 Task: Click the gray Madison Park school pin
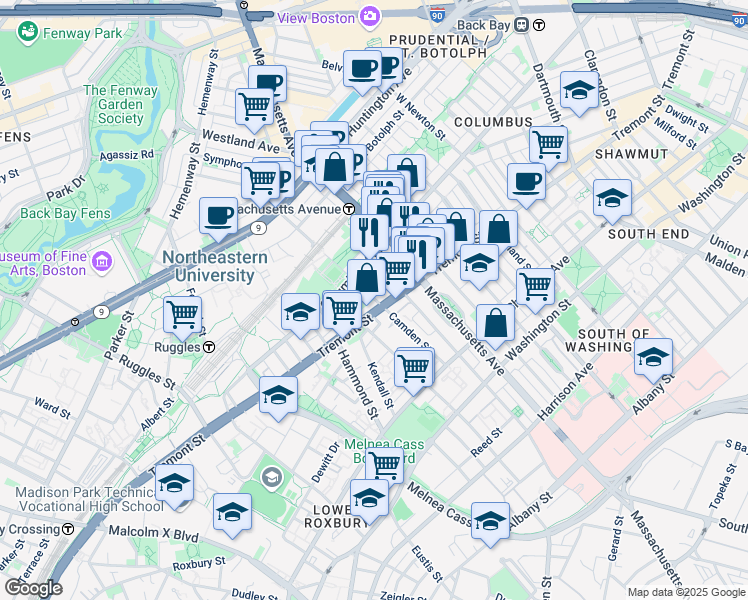(x=272, y=477)
